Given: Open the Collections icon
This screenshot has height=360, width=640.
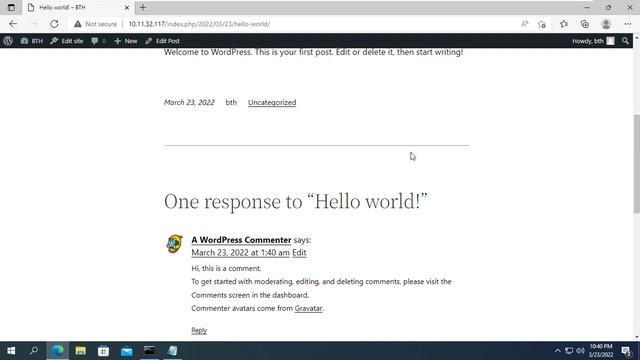Looking at the screenshot, I should click(x=584, y=24).
